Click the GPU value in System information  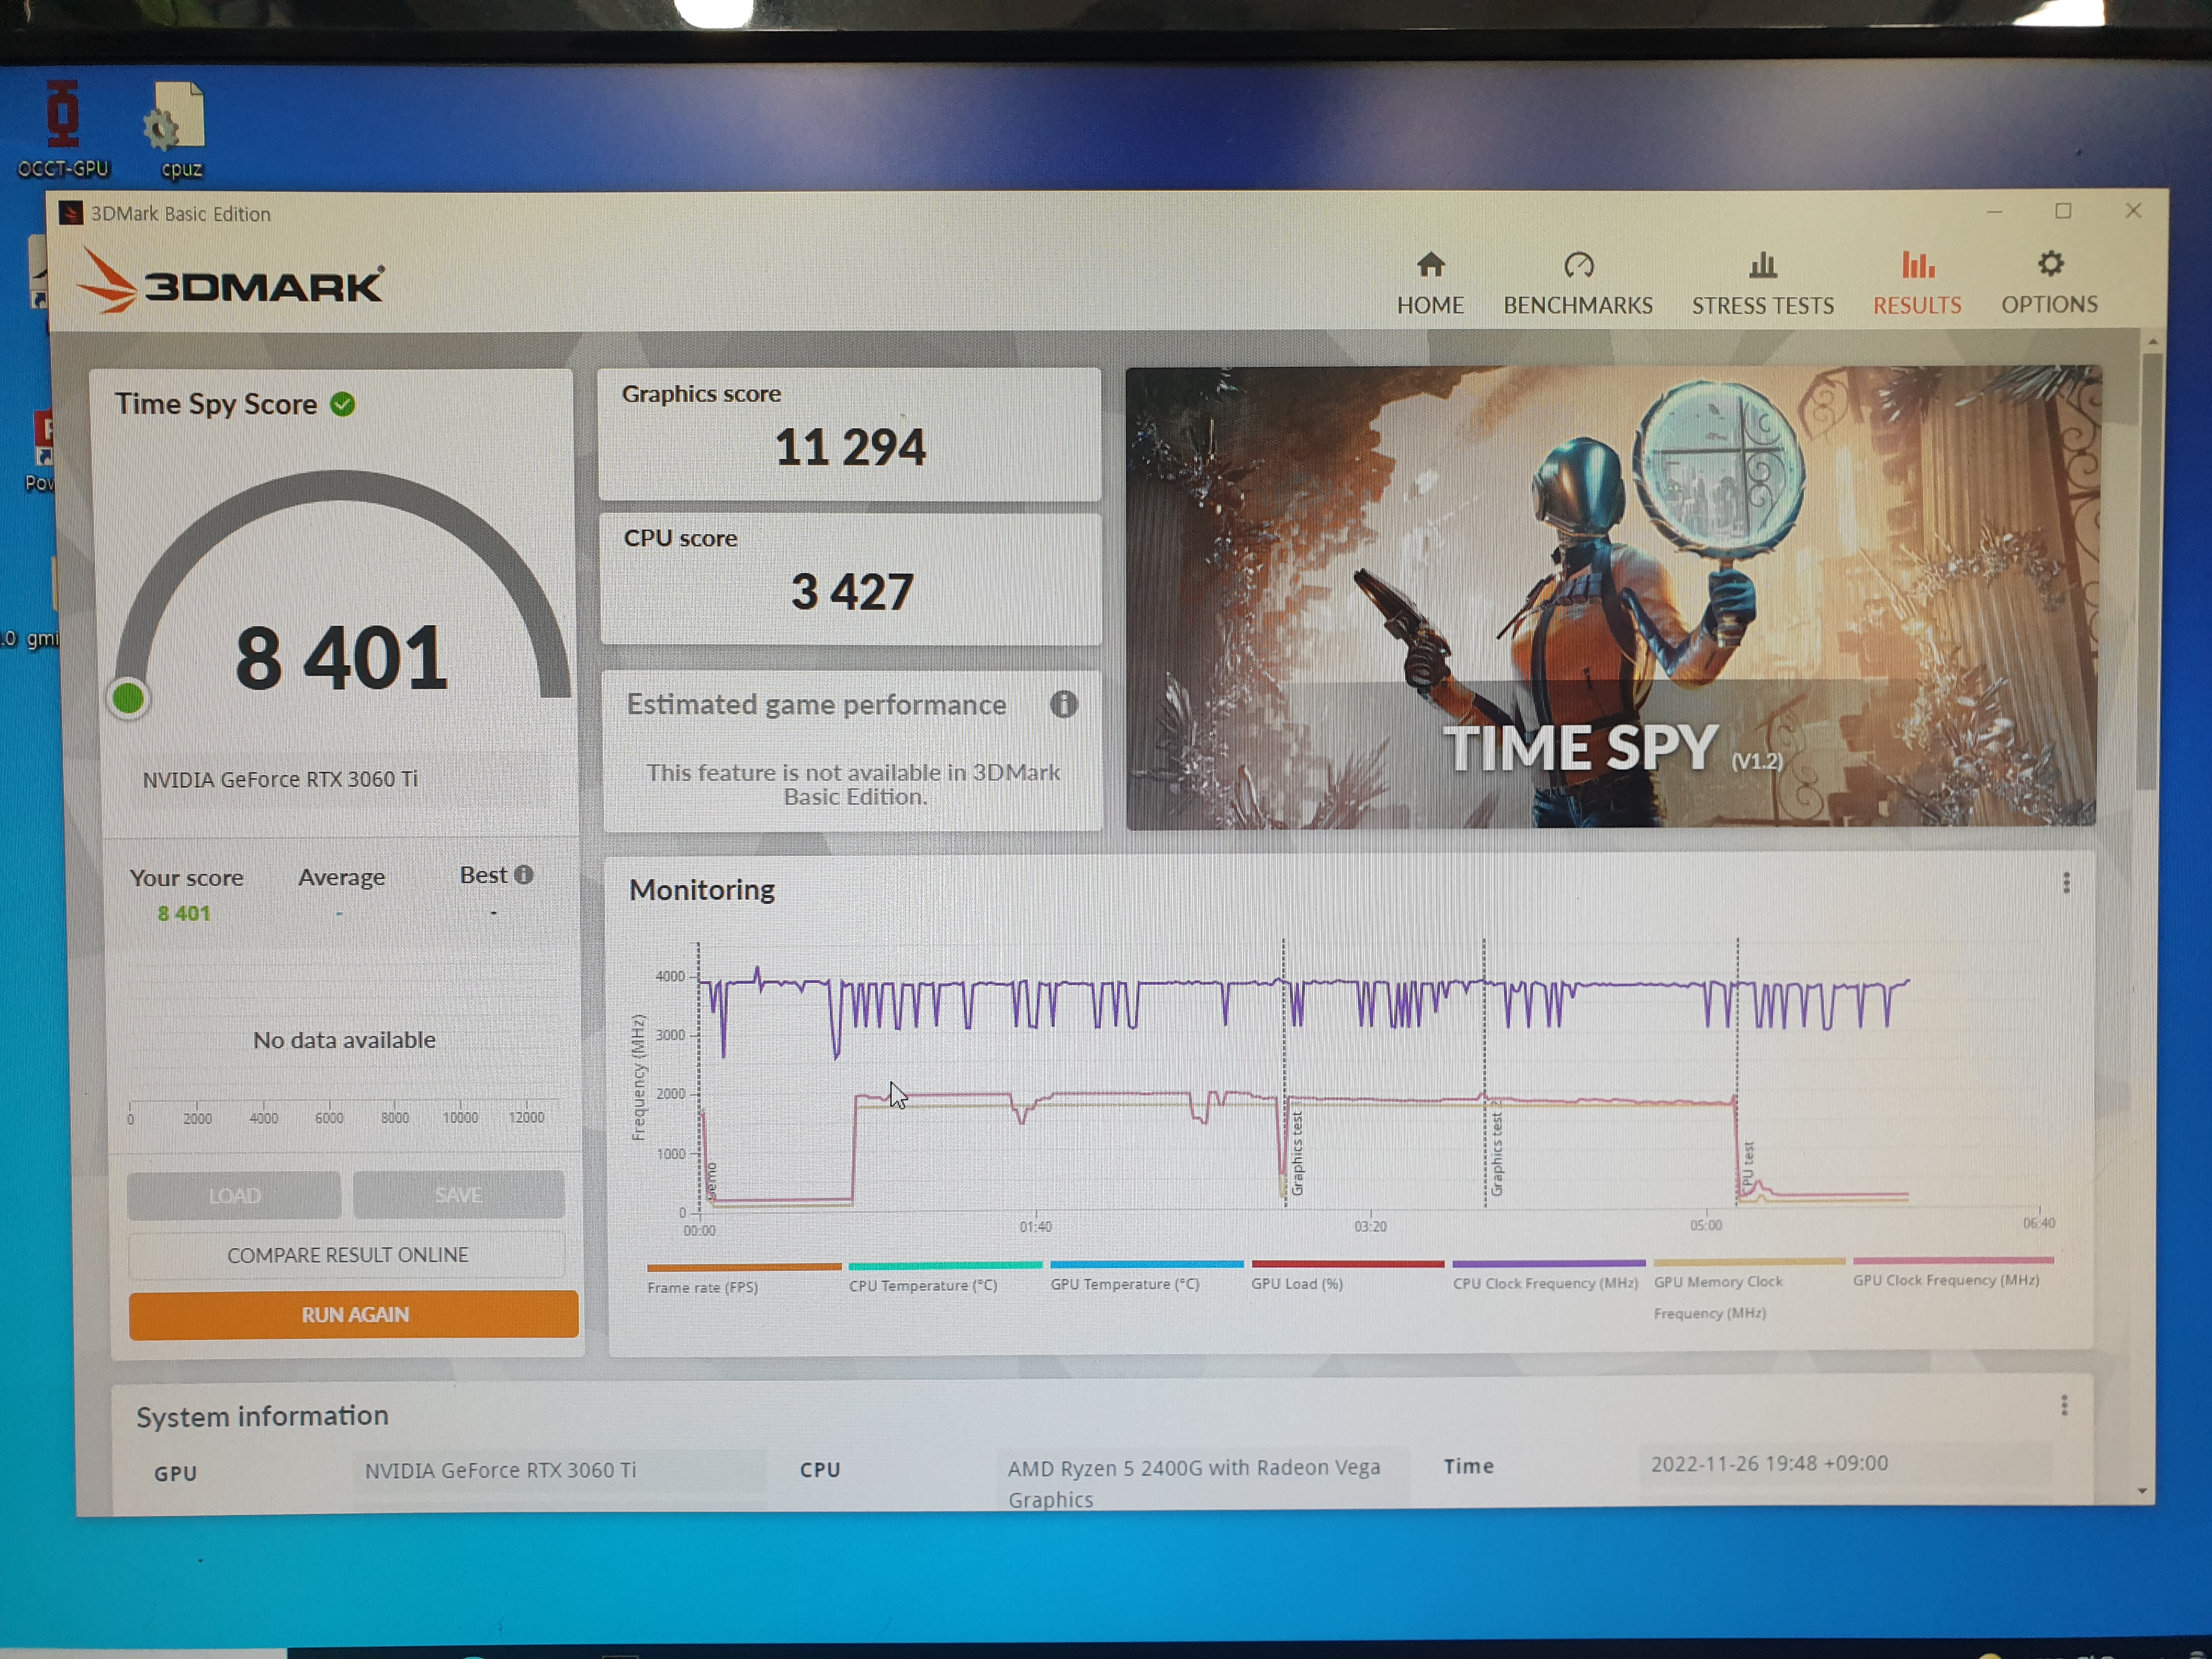[x=500, y=1470]
